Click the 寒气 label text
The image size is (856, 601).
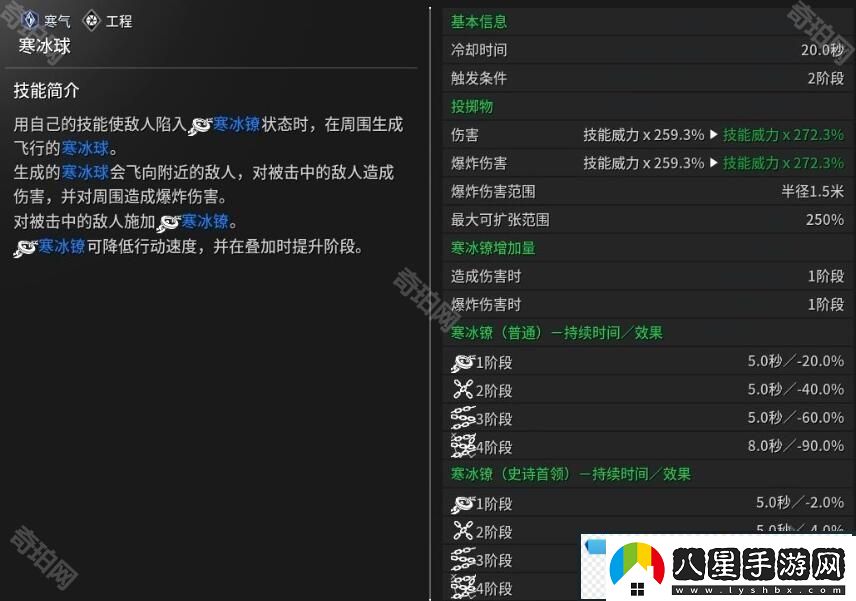(57, 21)
